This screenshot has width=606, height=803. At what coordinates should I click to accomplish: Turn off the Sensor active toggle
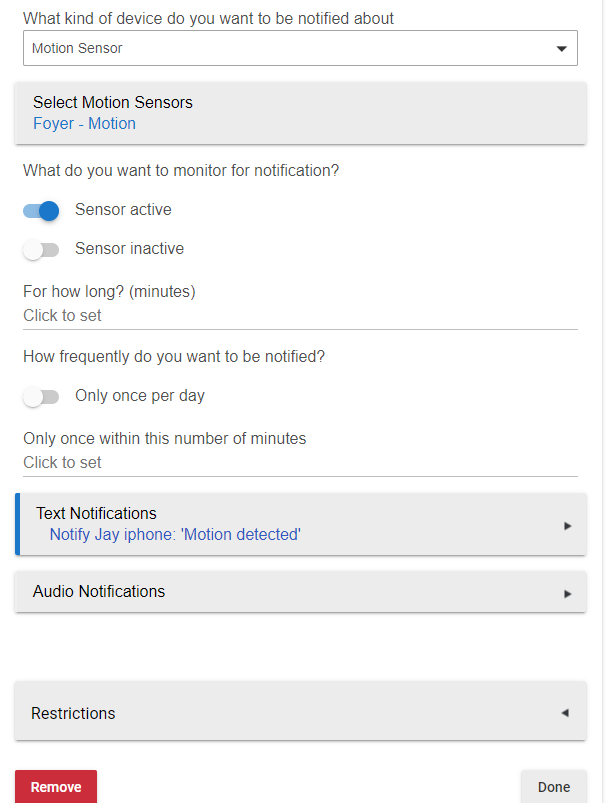[42, 211]
